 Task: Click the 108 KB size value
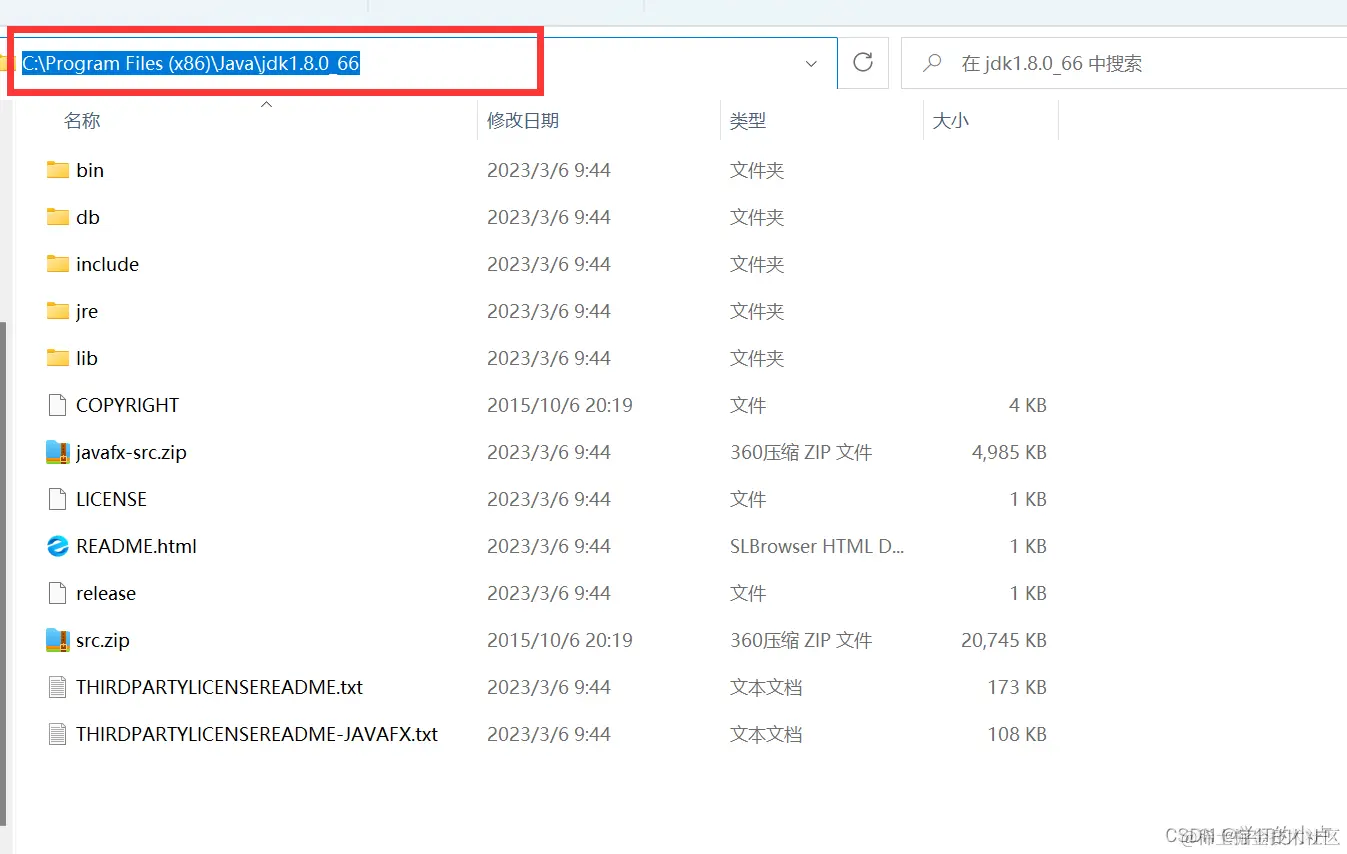1017,734
